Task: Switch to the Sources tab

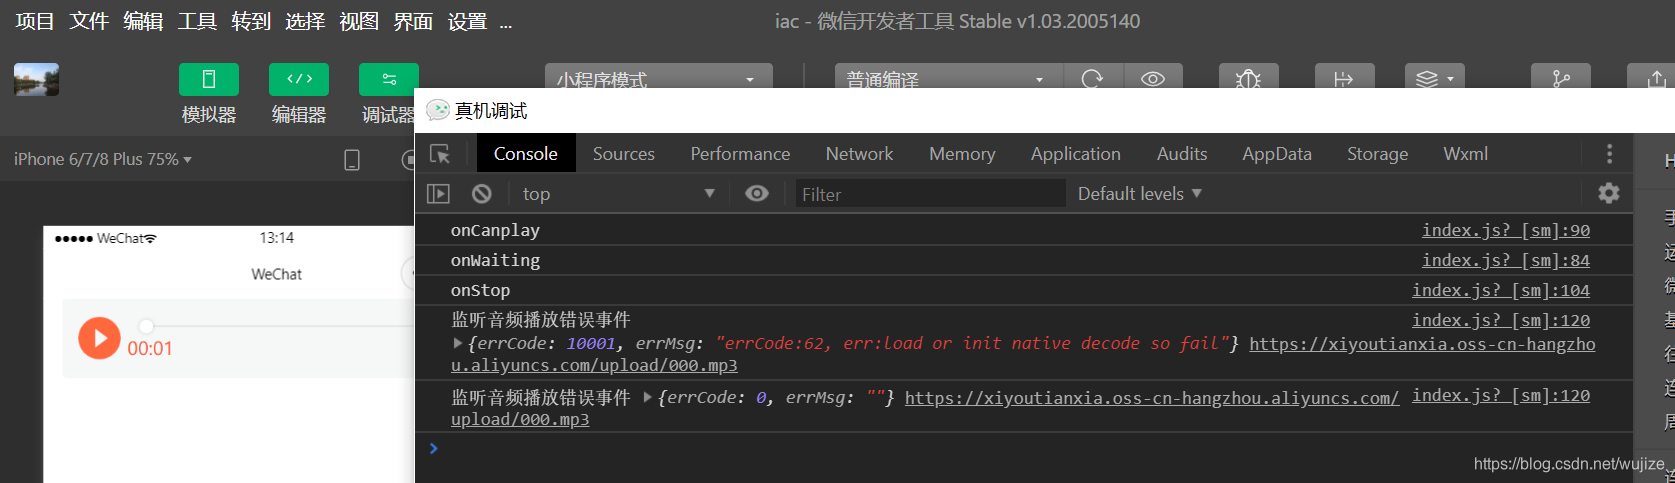Action: (x=624, y=154)
